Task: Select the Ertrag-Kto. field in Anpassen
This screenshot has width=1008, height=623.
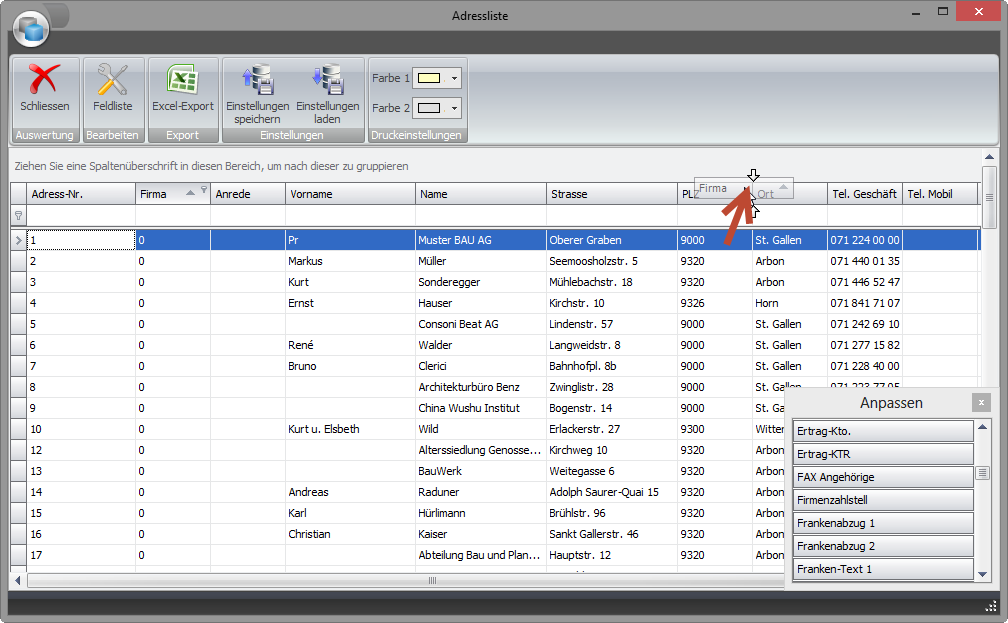Action: (882, 431)
